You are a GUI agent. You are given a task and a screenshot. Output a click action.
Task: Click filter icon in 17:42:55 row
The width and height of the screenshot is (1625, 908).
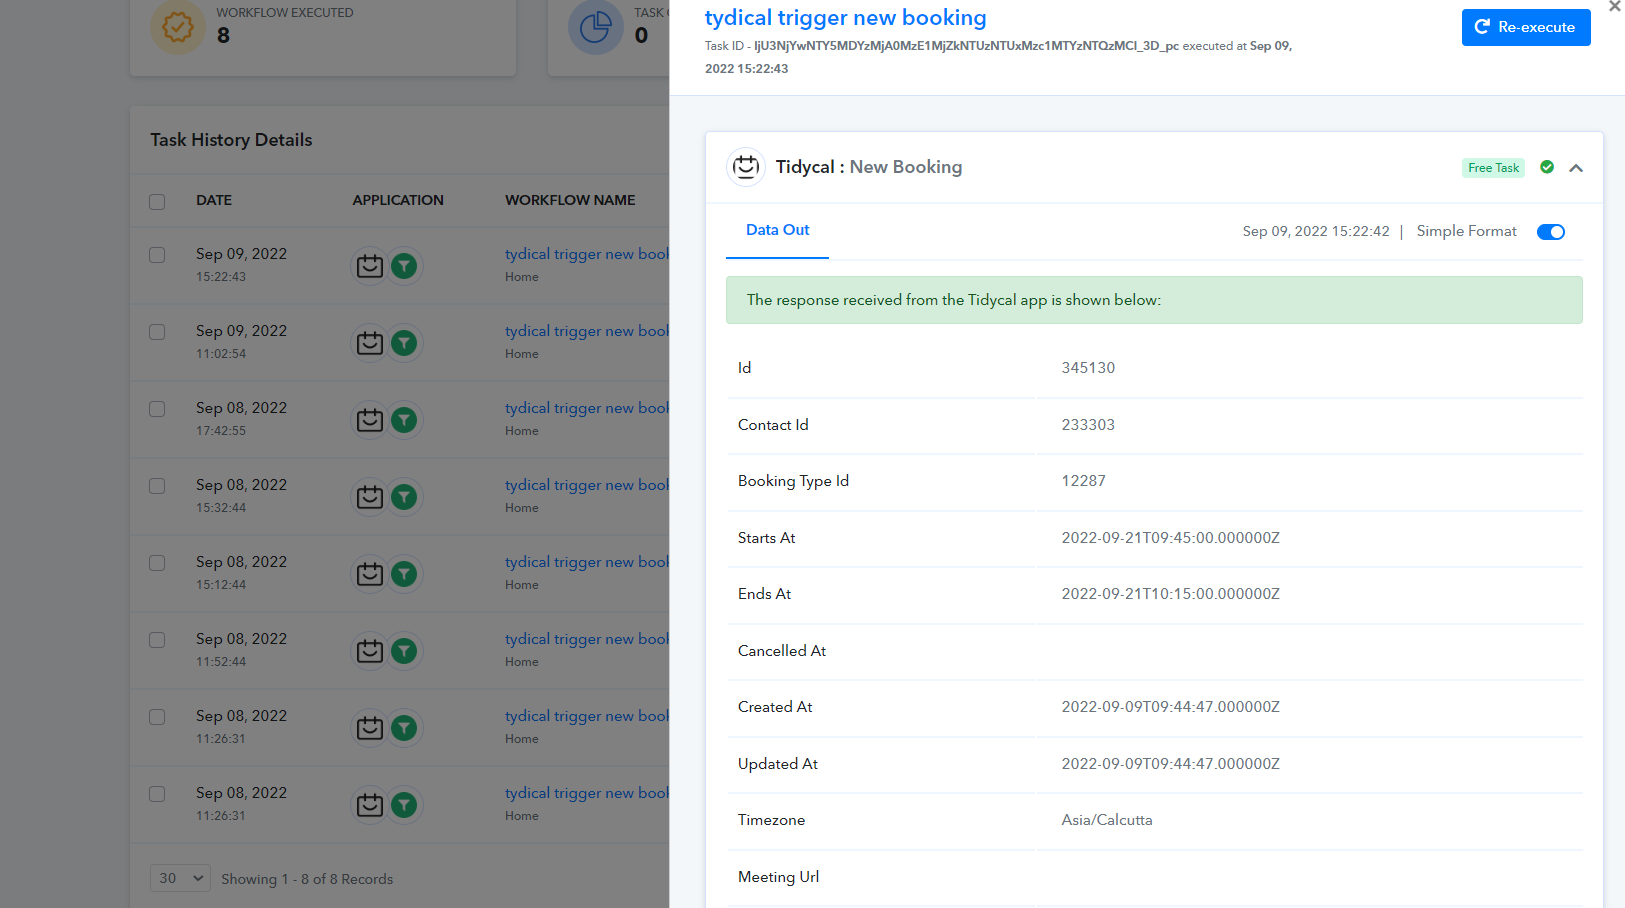coord(404,420)
